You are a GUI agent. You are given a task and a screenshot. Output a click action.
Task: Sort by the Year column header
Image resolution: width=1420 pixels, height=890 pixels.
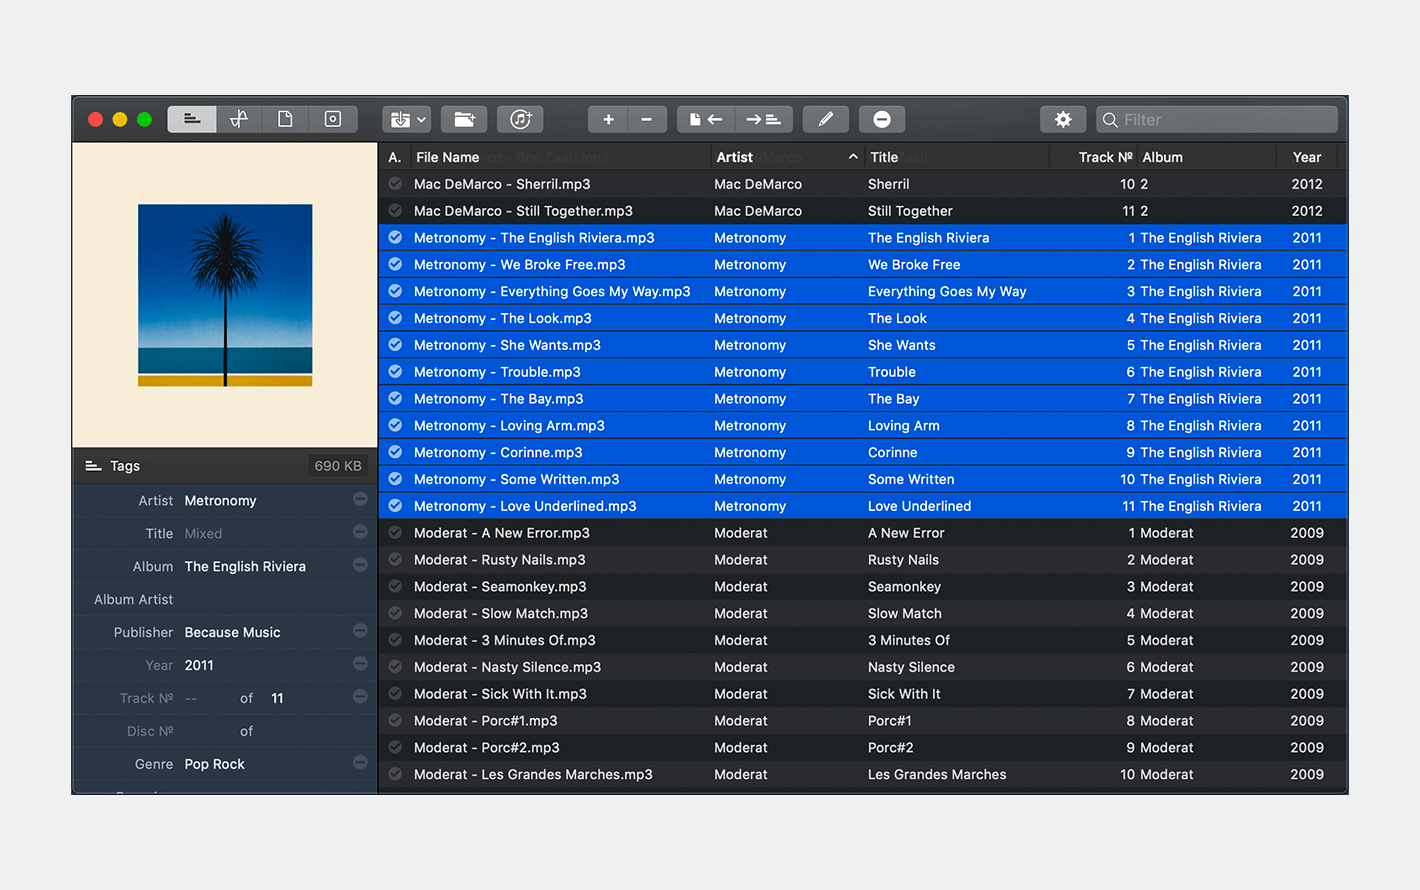point(1307,157)
